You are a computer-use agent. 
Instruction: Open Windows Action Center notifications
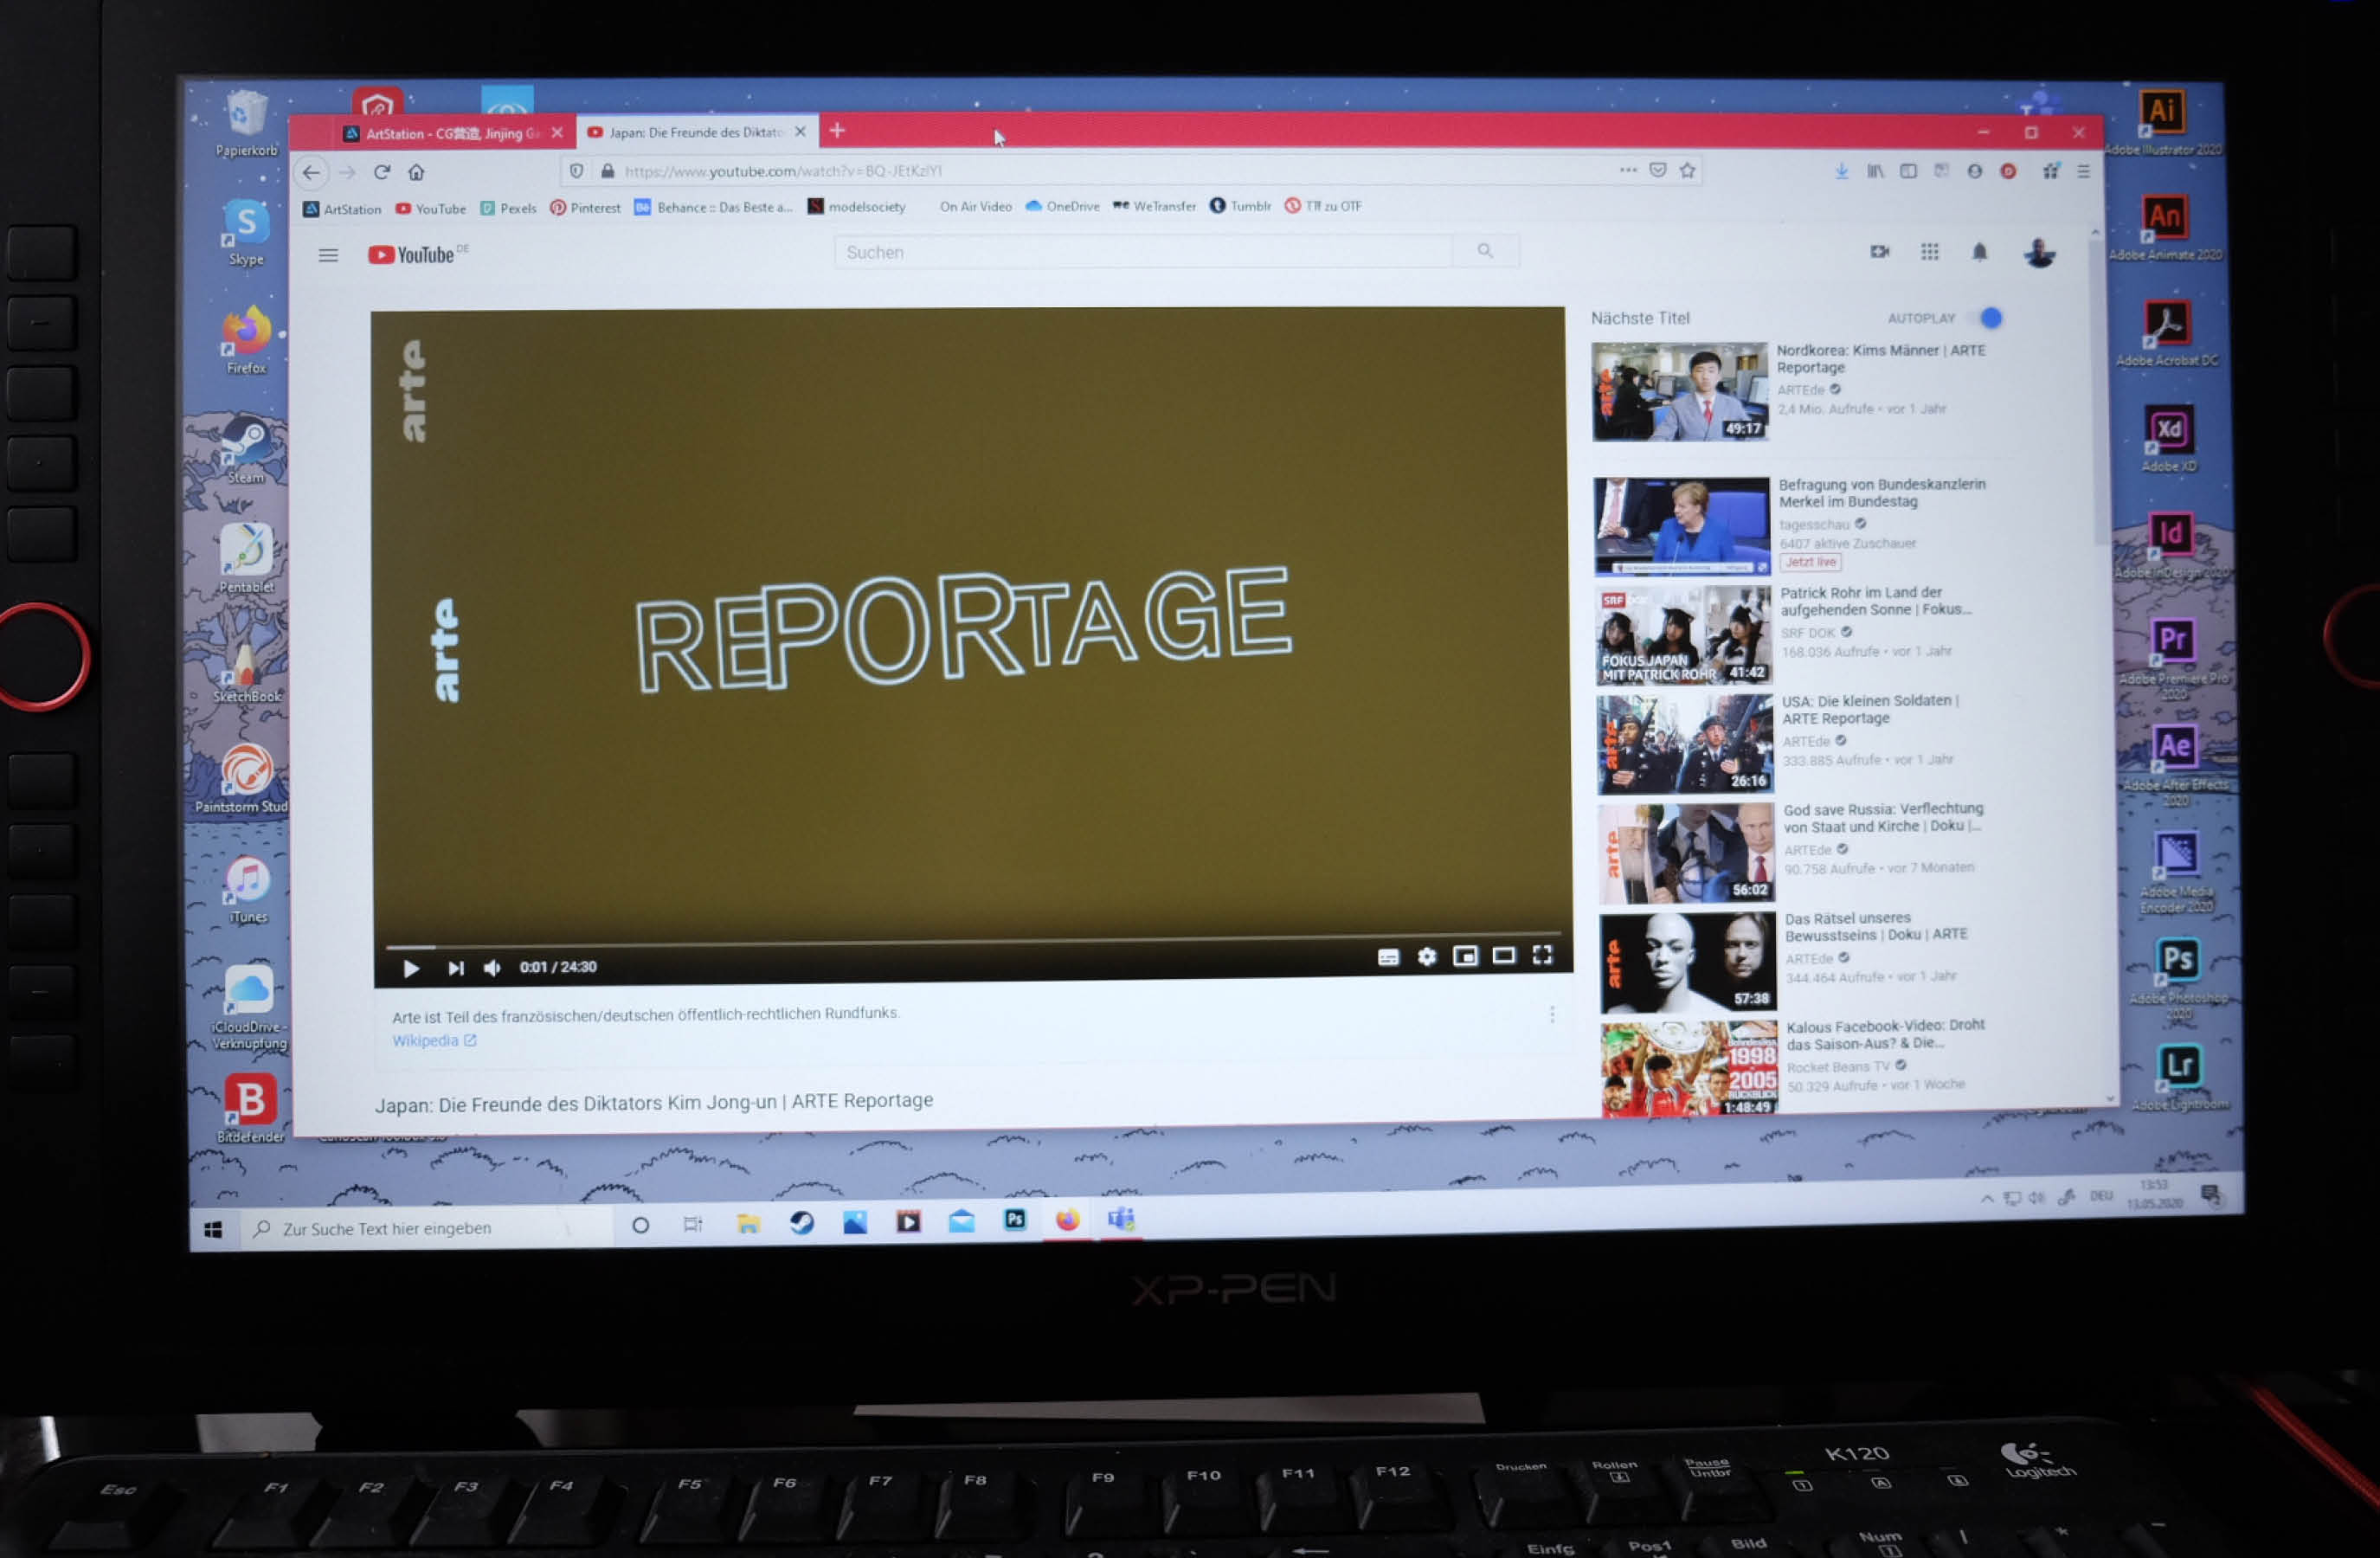pyautogui.click(x=2211, y=1194)
